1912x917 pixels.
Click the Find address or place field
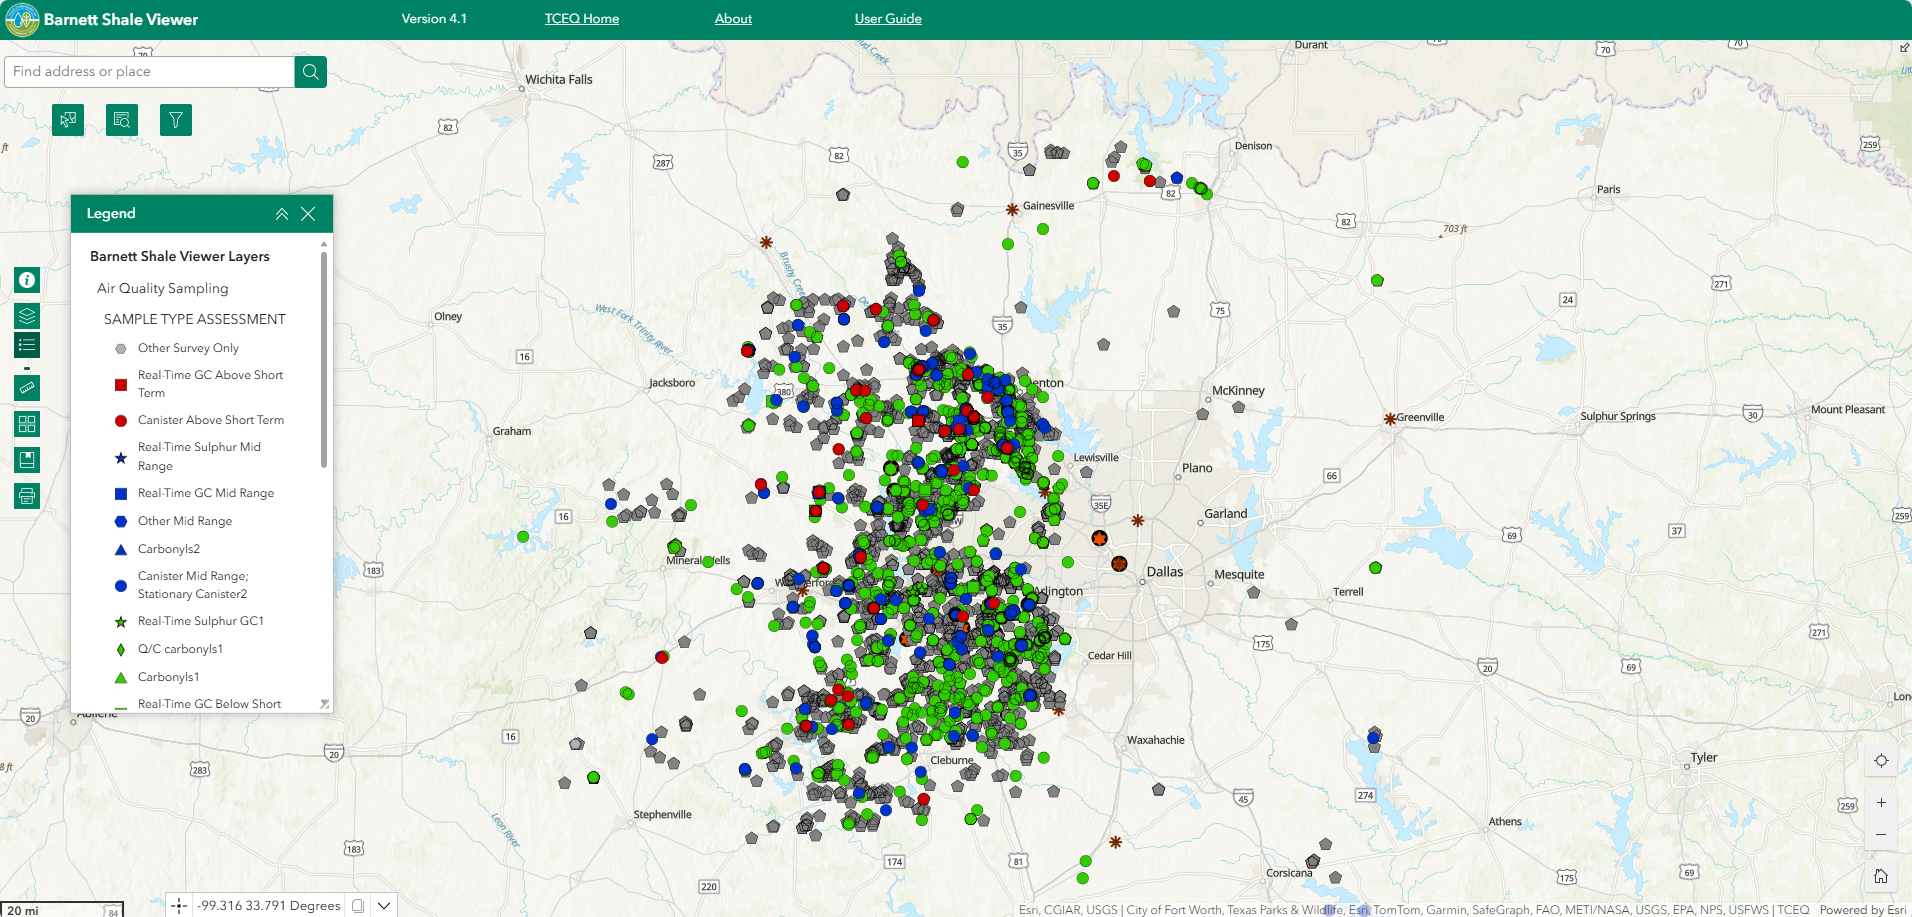coord(150,72)
